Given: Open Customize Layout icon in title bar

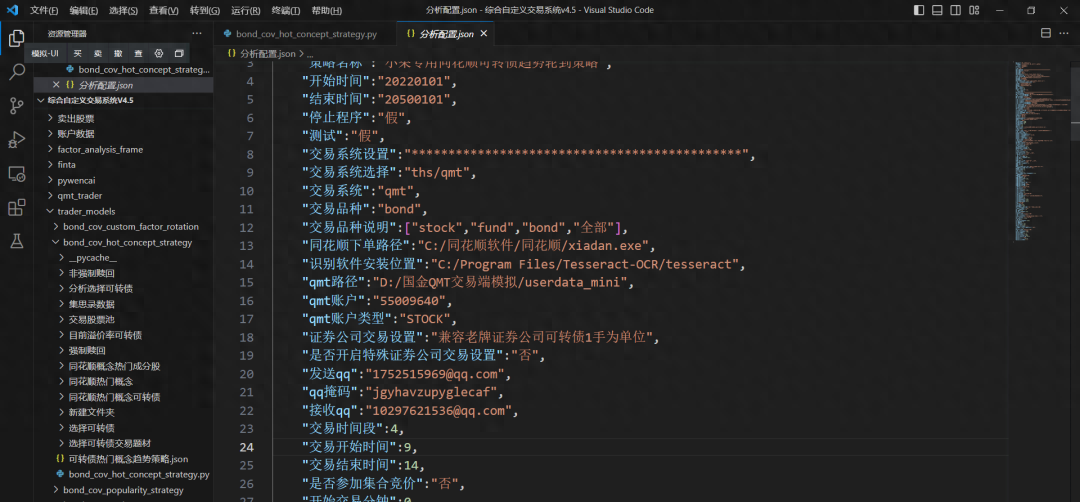Looking at the screenshot, I should 974,10.
